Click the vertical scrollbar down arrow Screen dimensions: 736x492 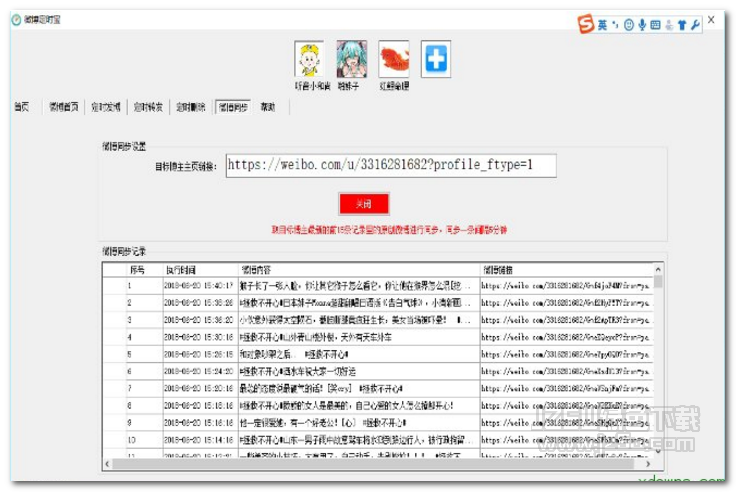[x=658, y=451]
